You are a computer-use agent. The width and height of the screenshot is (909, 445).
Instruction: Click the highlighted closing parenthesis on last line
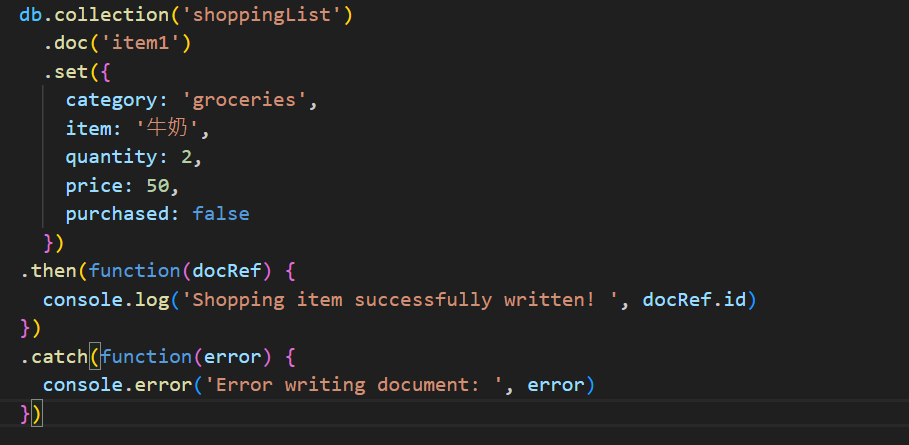click(x=37, y=414)
